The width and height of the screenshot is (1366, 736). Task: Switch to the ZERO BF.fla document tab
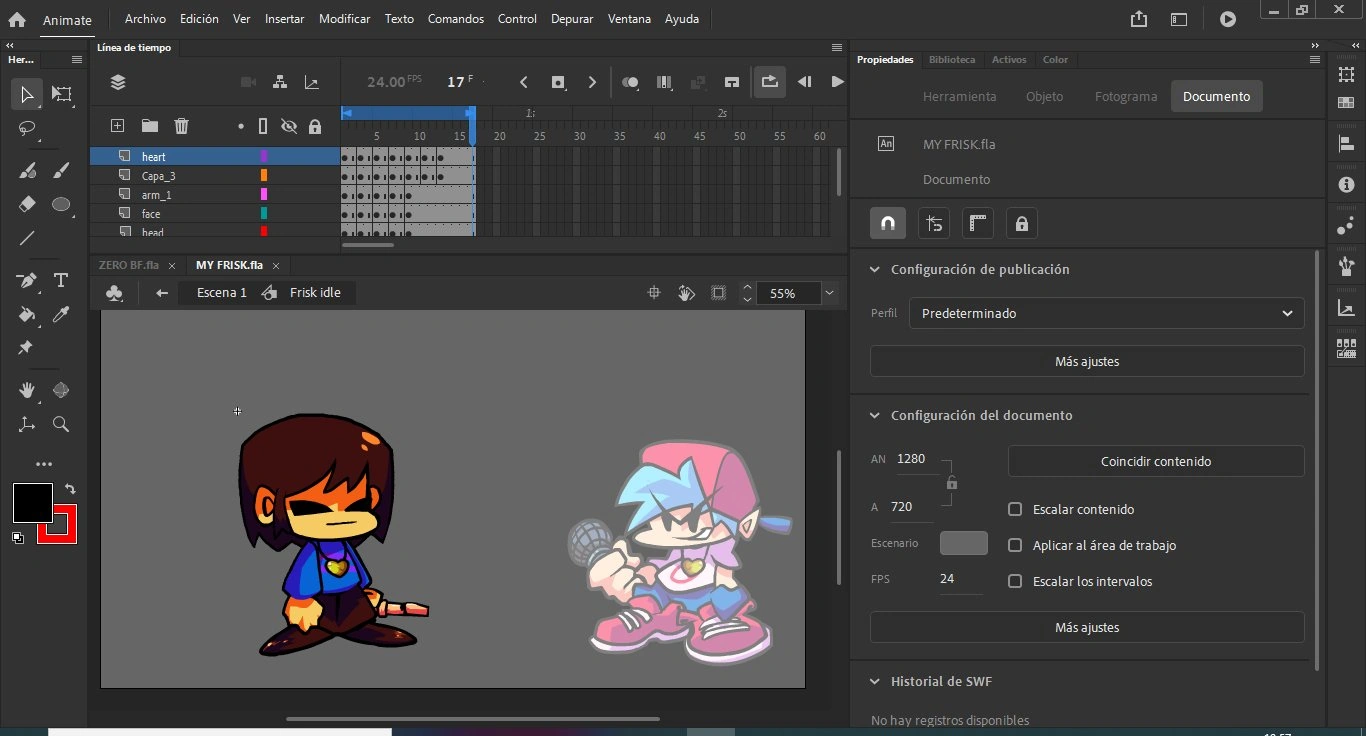pyautogui.click(x=129, y=265)
